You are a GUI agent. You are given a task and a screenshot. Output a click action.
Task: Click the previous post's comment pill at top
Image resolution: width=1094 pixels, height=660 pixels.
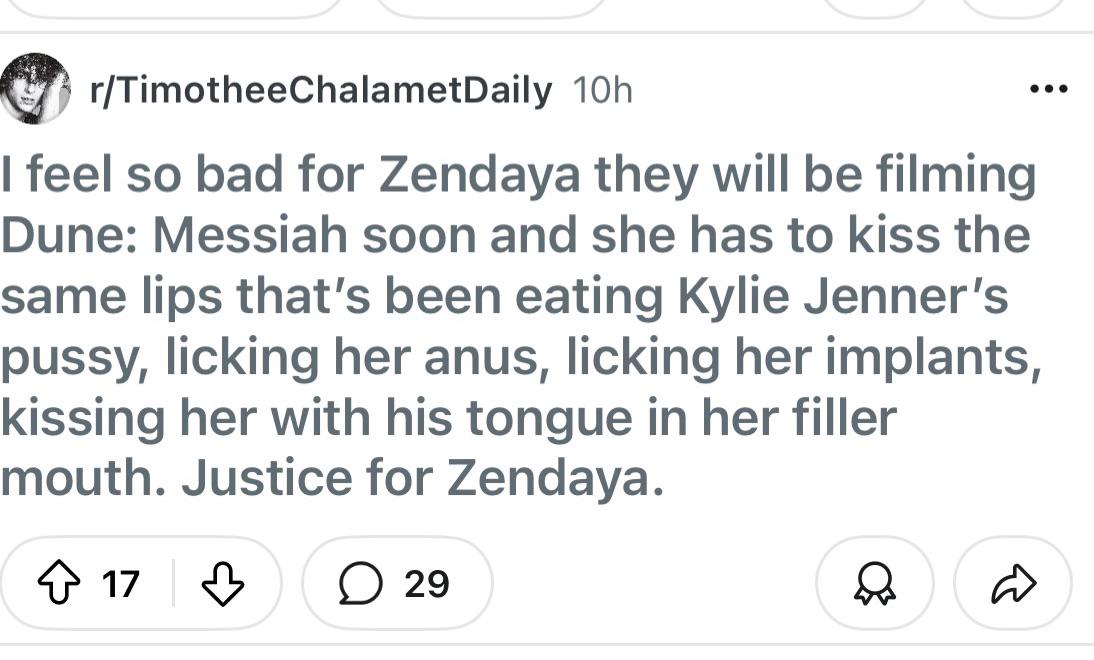[490, 8]
